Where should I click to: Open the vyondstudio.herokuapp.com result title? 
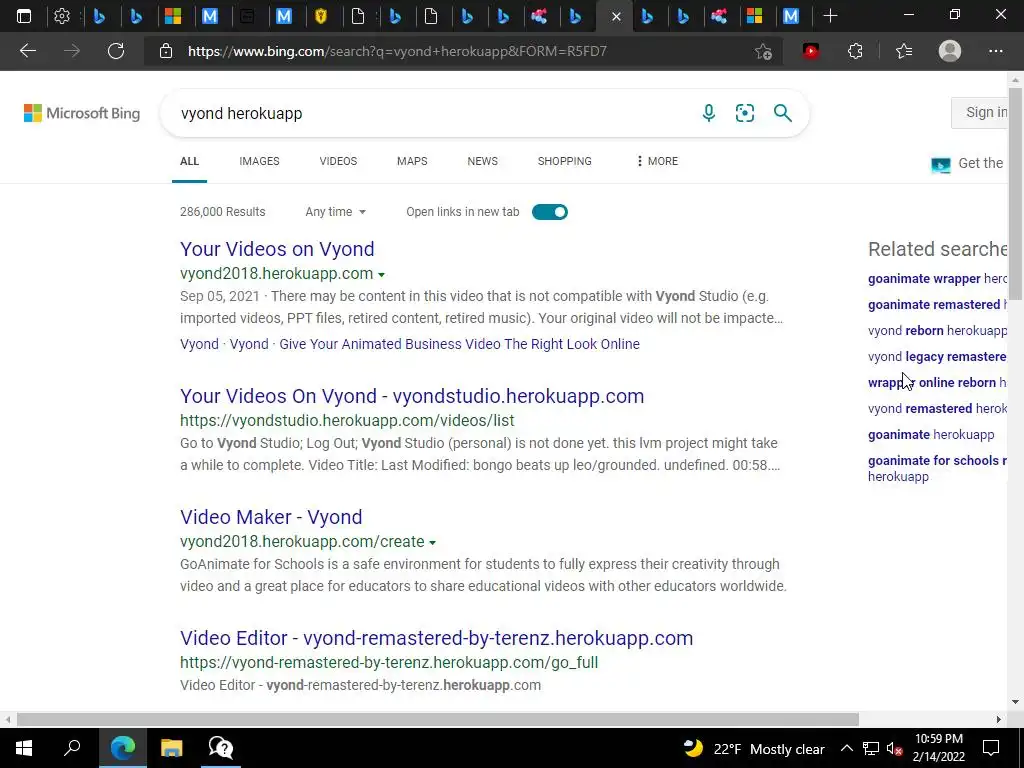pyautogui.click(x=412, y=396)
